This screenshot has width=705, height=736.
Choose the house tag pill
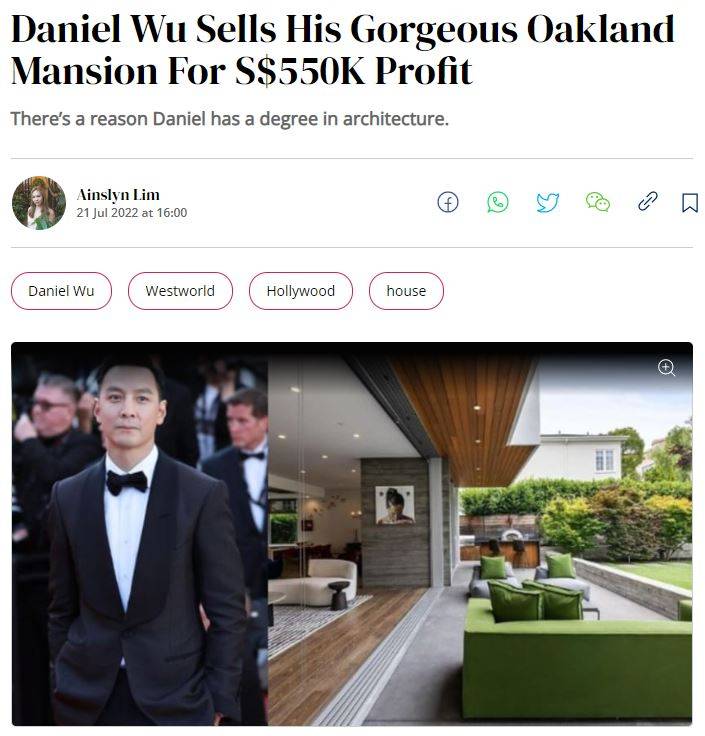pos(406,291)
